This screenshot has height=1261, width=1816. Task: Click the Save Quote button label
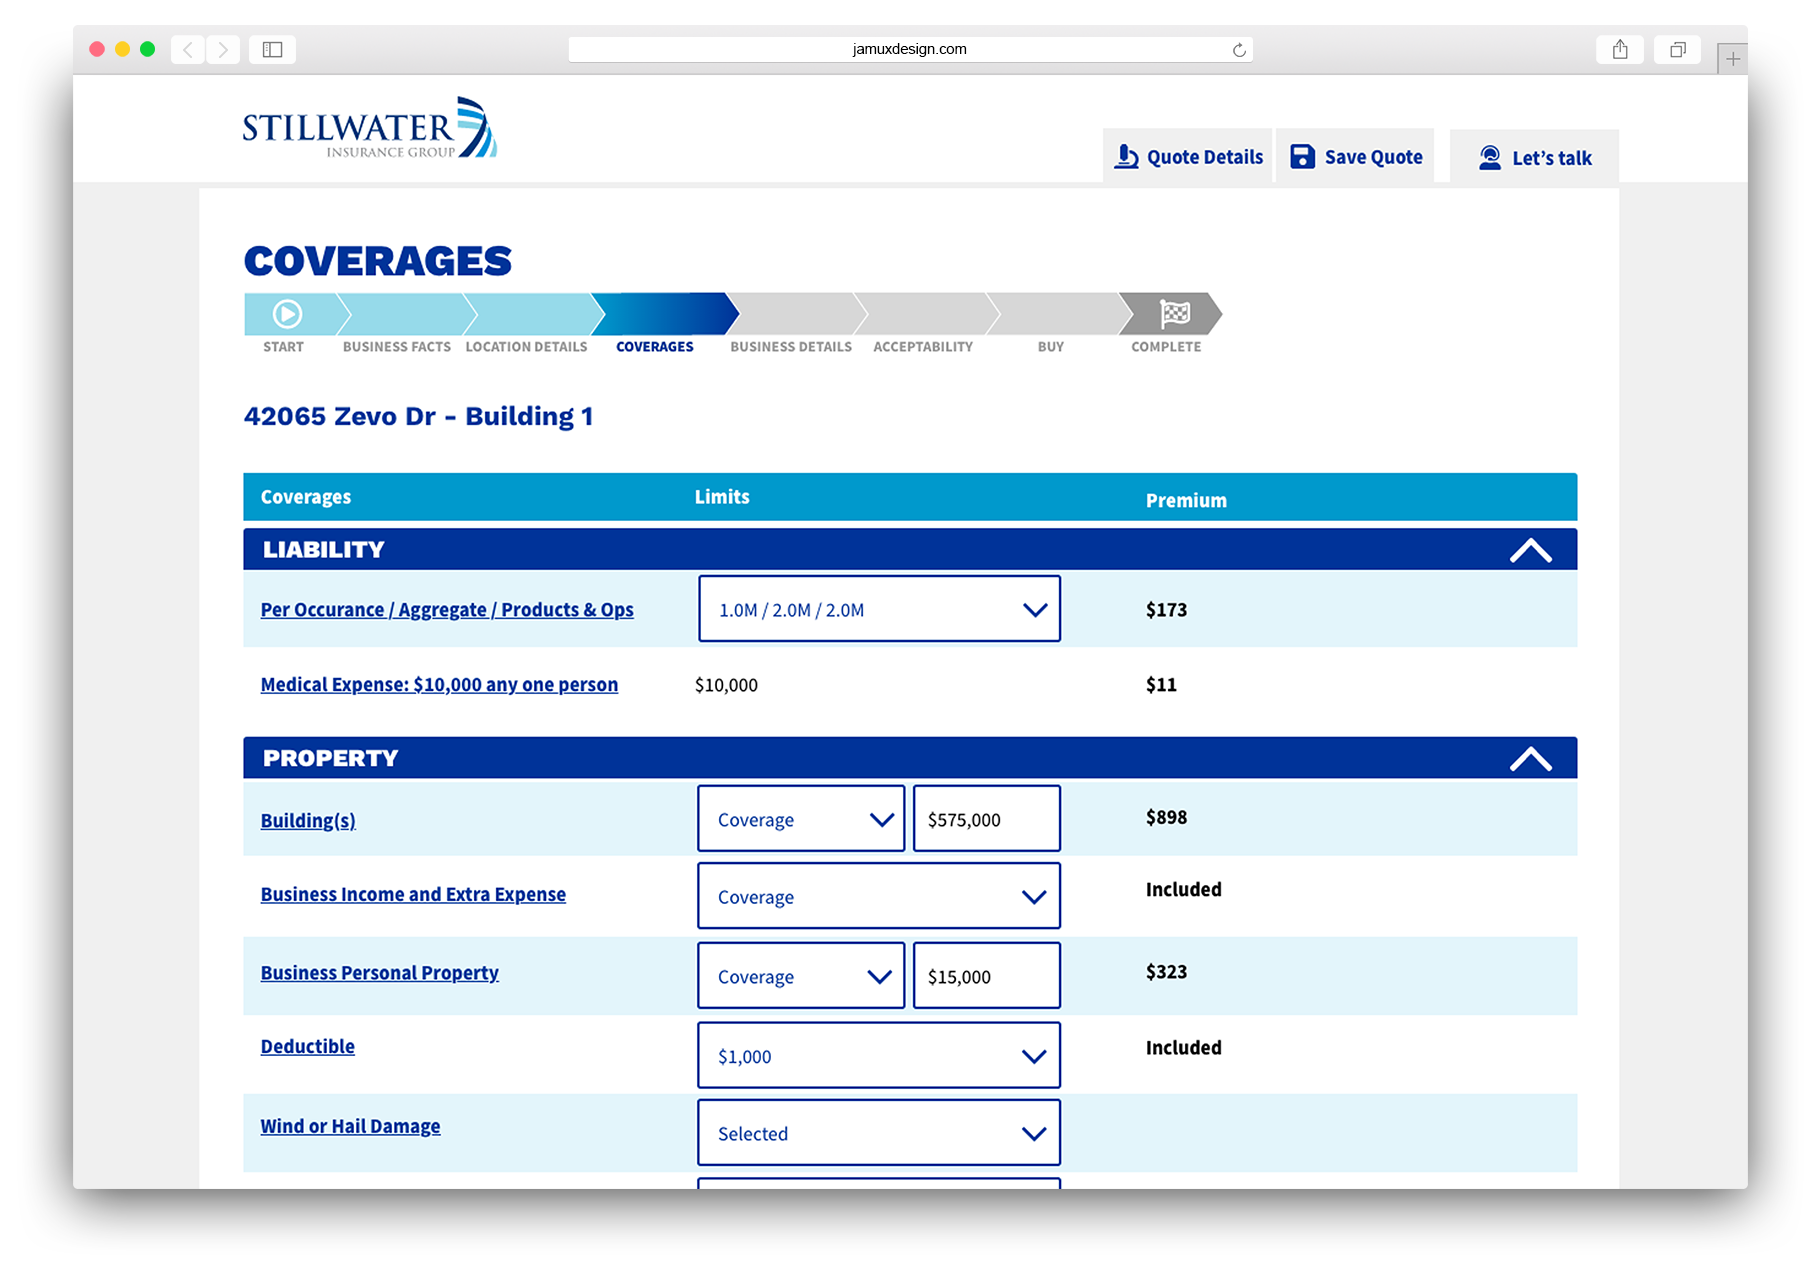1373,157
